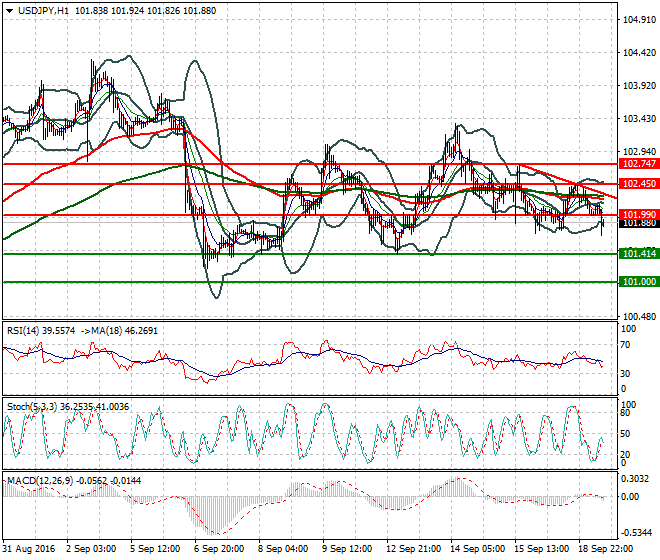Click the 102.940 price scale value
660x560 pixels.
point(639,152)
